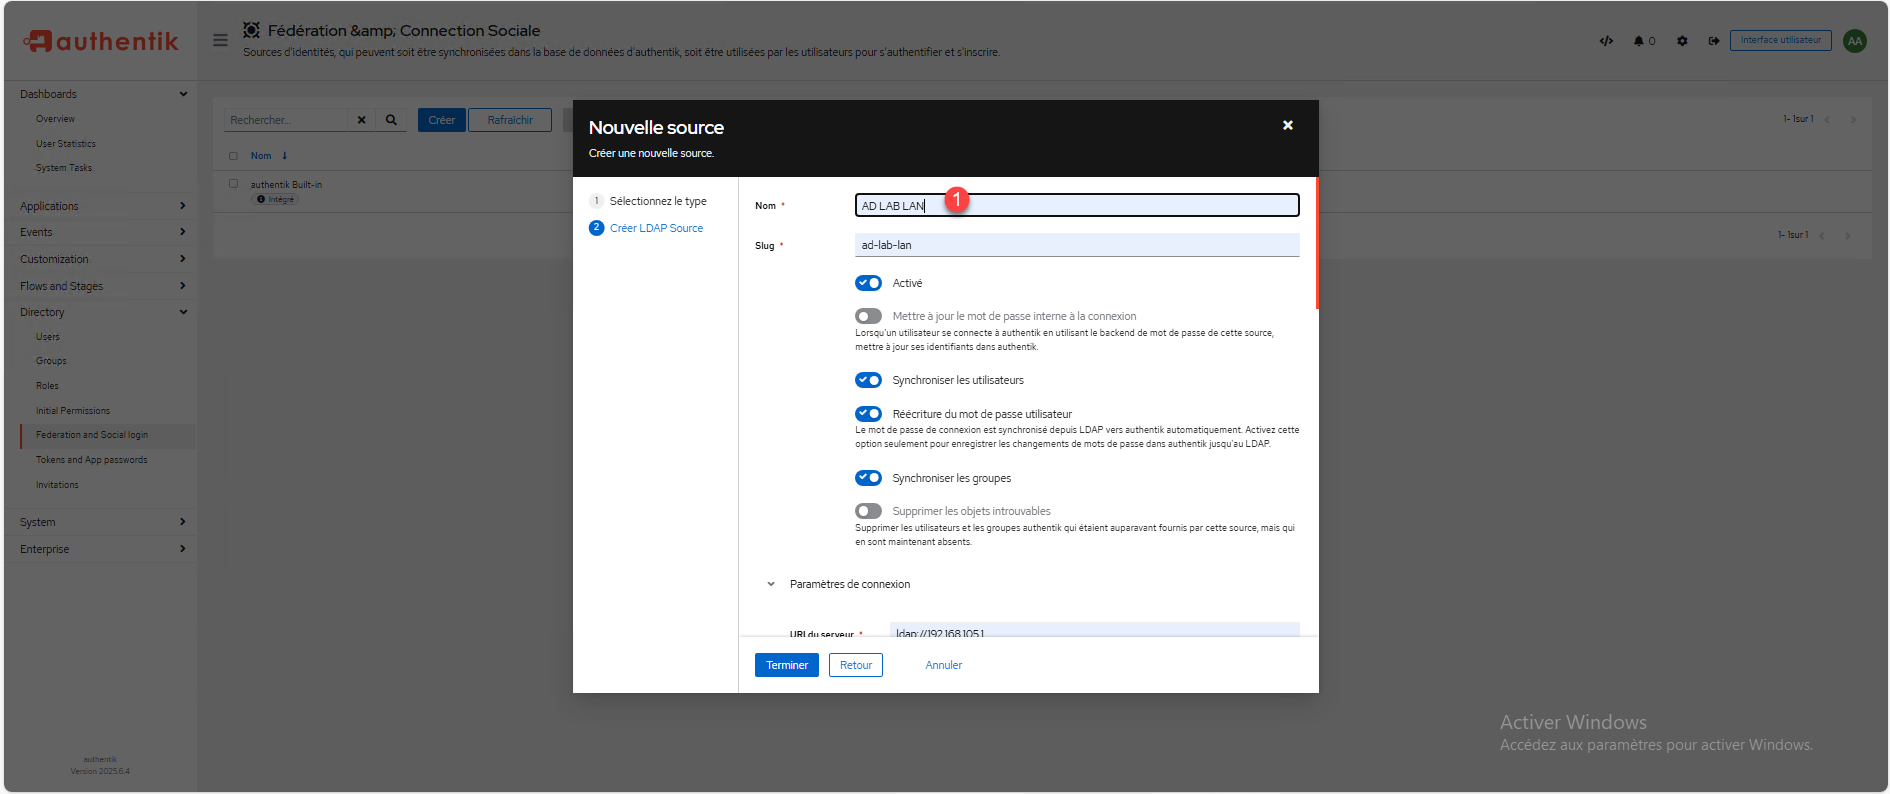Select Tokens and App passwords item
The width and height of the screenshot is (1890, 794).
pyautogui.click(x=91, y=460)
